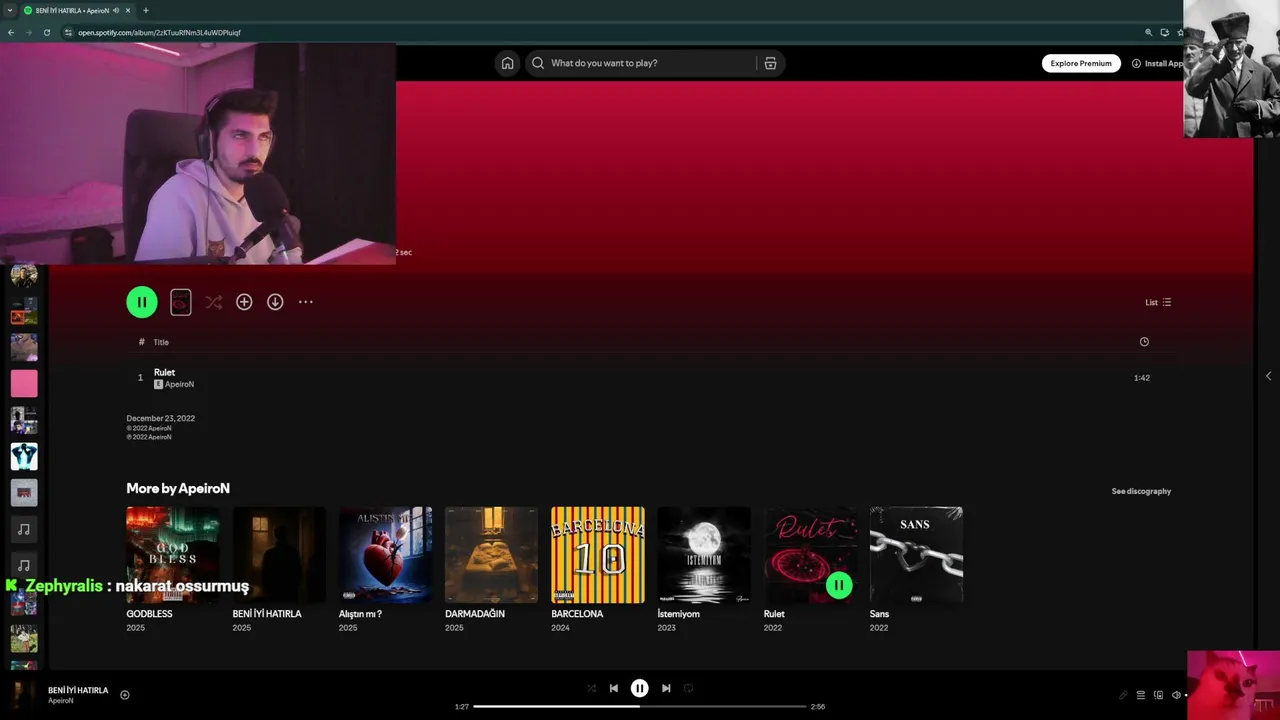Enable shuffle for the Rulet album

pyautogui.click(x=213, y=302)
